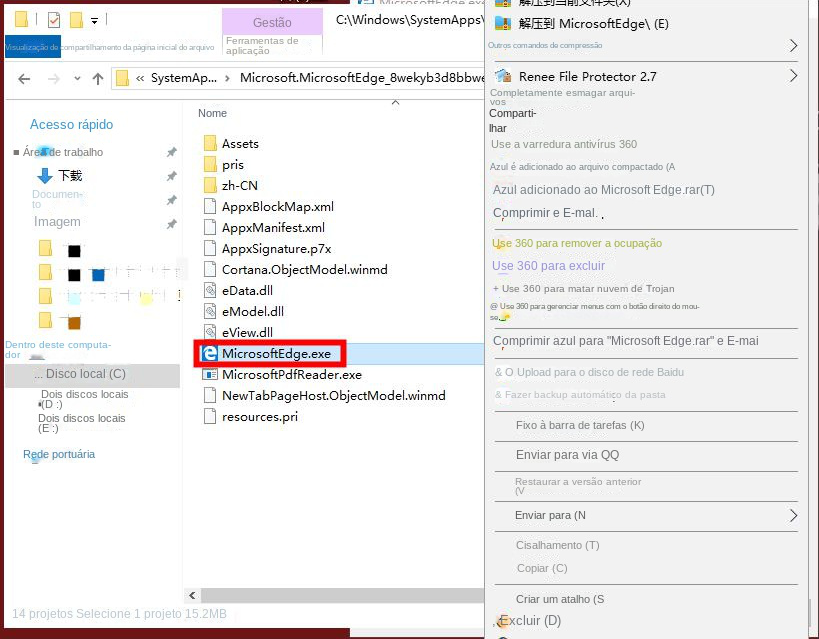Select NewTabPageHost.ObjectModel.winmd file

point(324,396)
